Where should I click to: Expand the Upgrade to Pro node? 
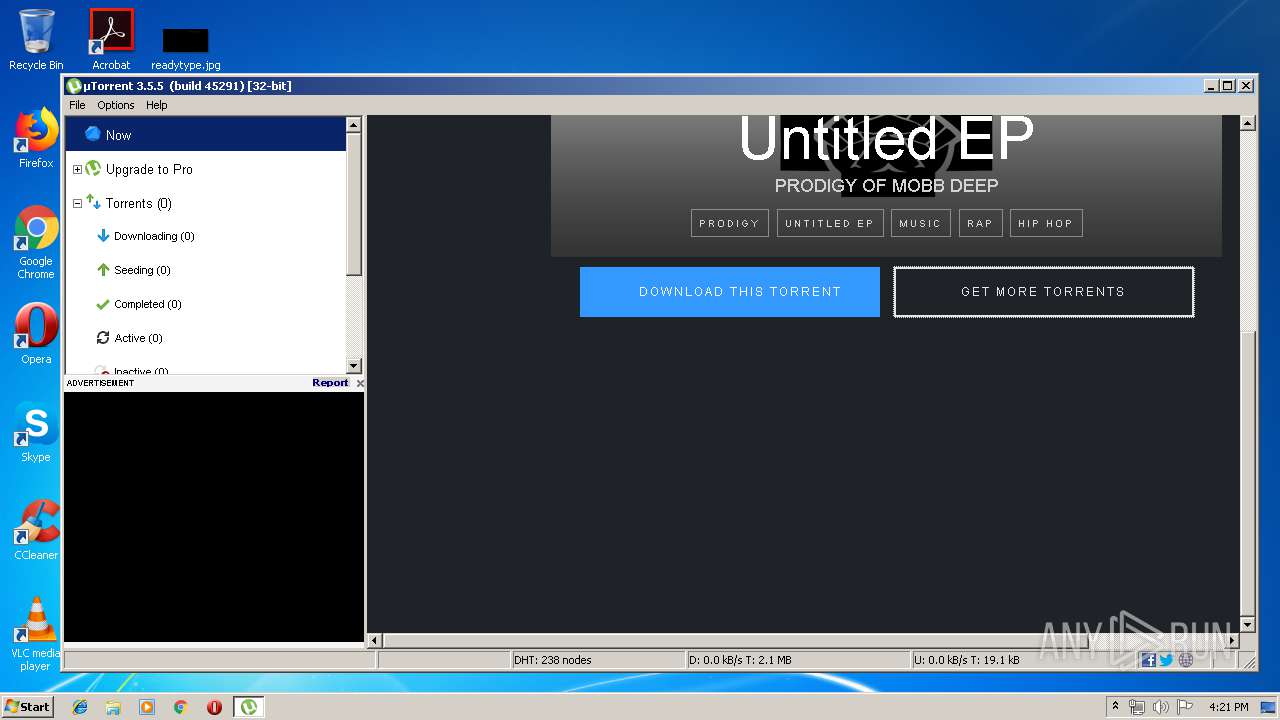77,169
